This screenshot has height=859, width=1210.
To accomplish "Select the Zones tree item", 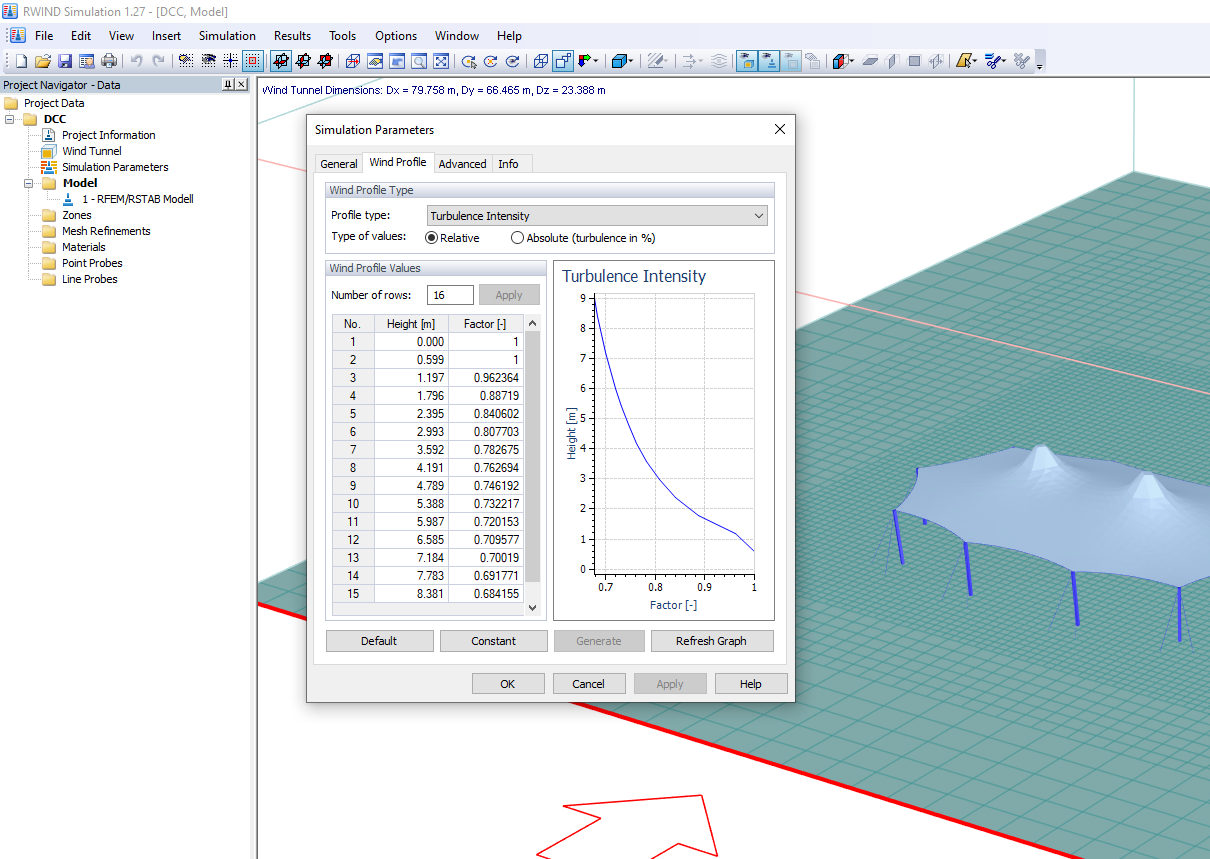I will tap(76, 215).
